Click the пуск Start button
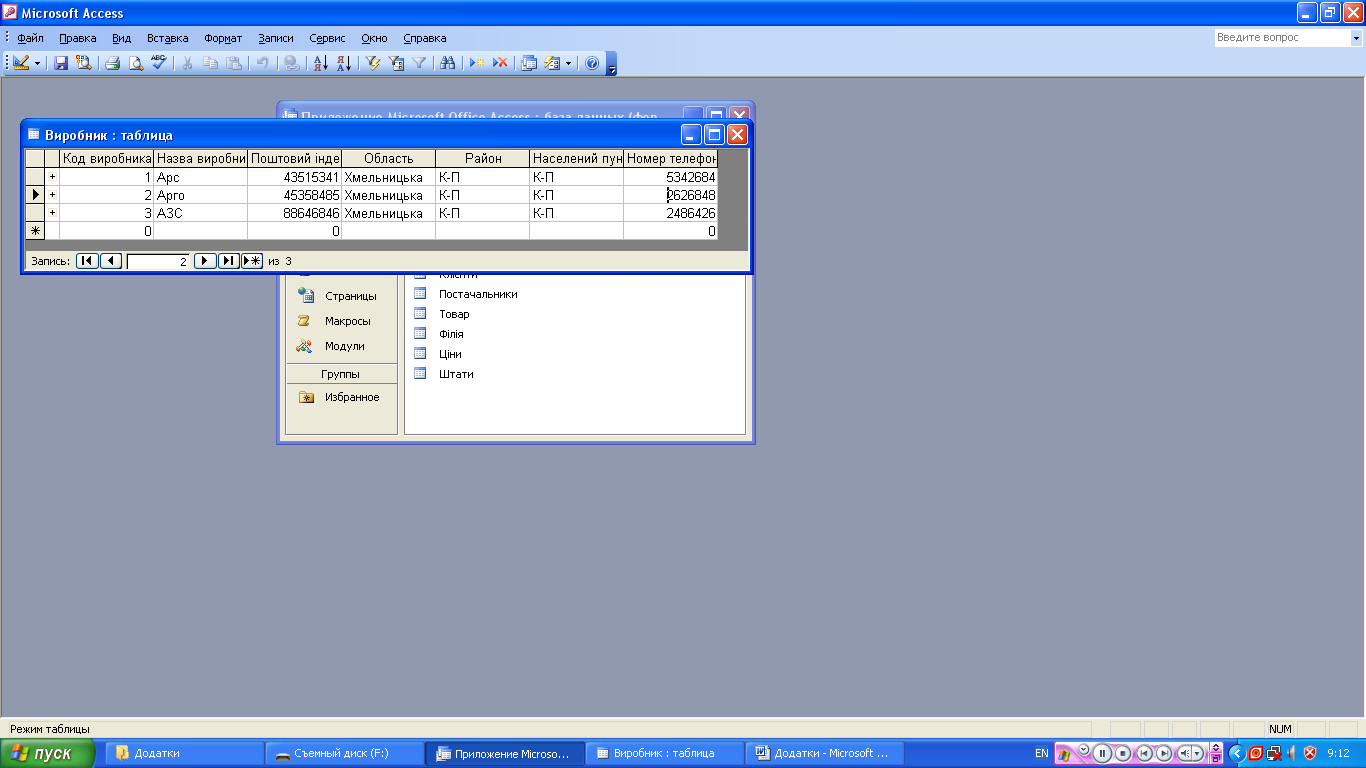The height and width of the screenshot is (768, 1366). click(x=48, y=753)
